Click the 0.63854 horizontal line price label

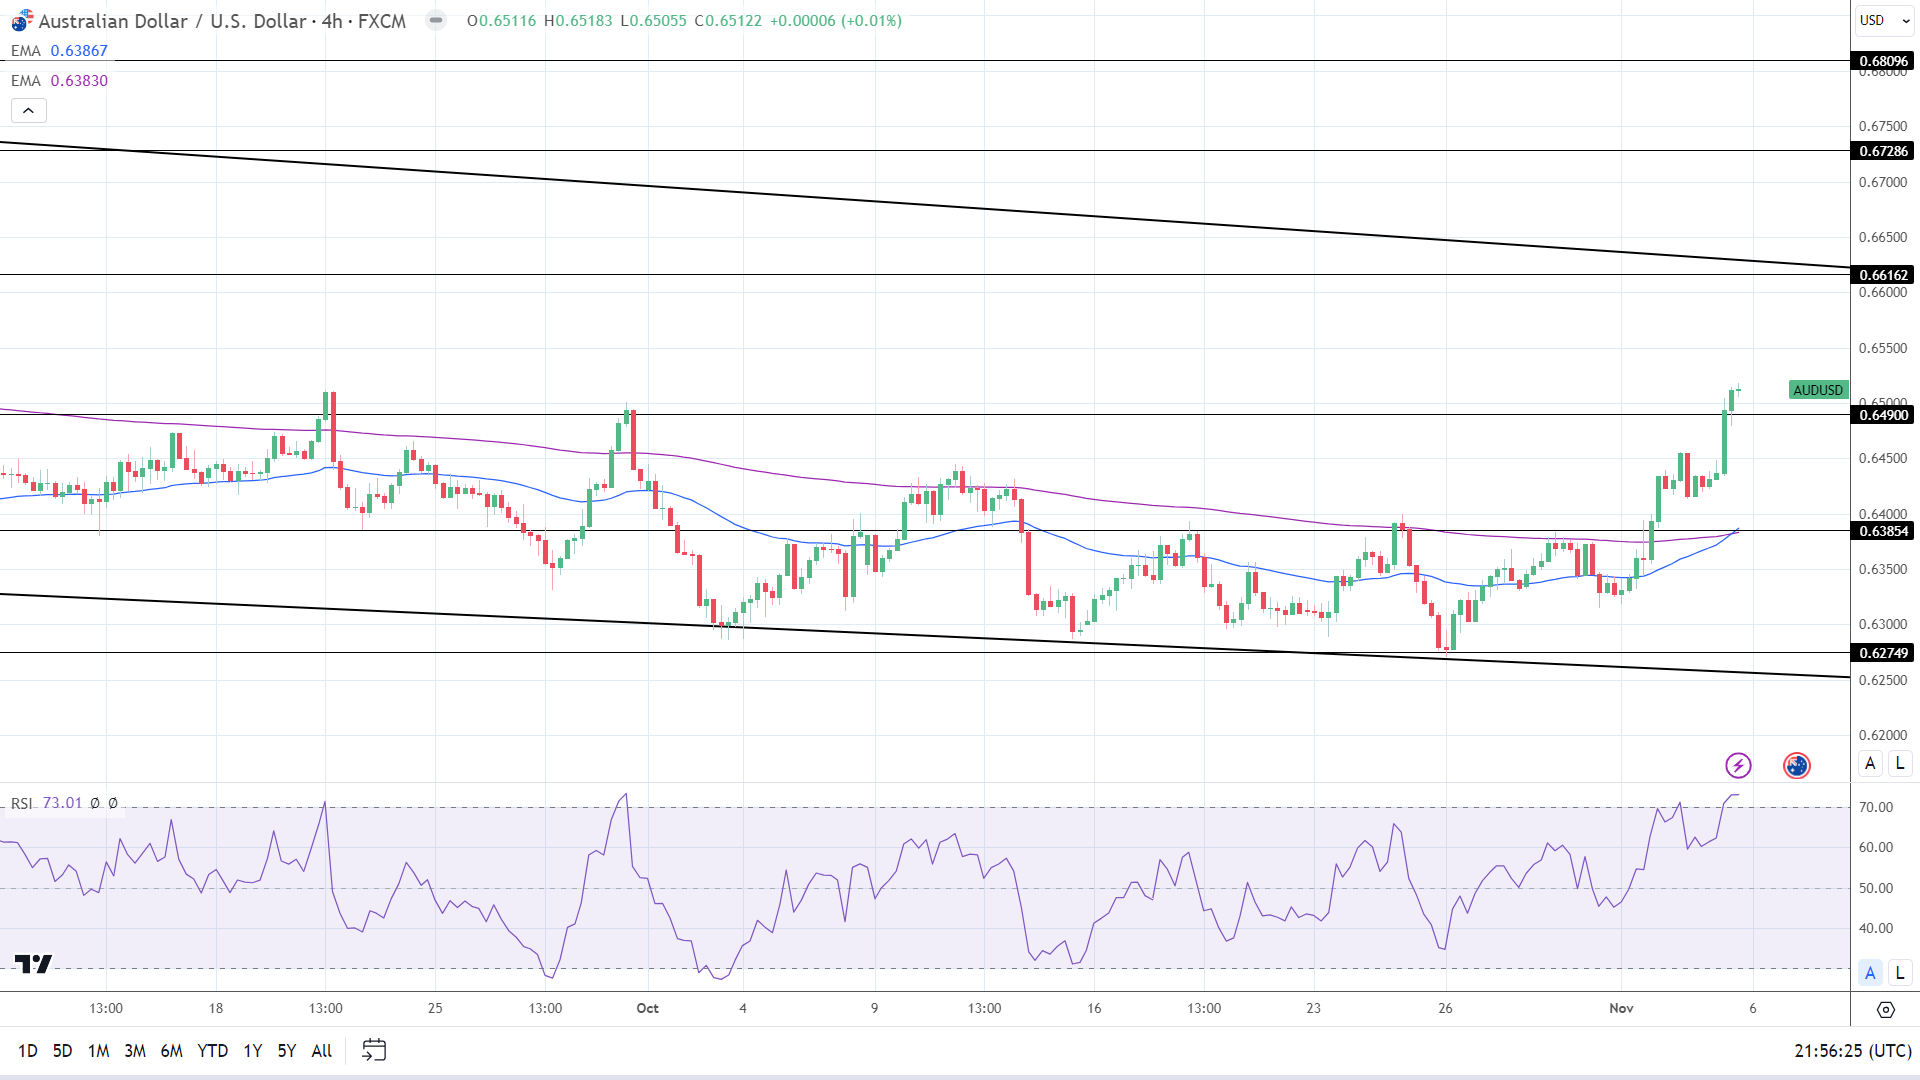pyautogui.click(x=1883, y=531)
